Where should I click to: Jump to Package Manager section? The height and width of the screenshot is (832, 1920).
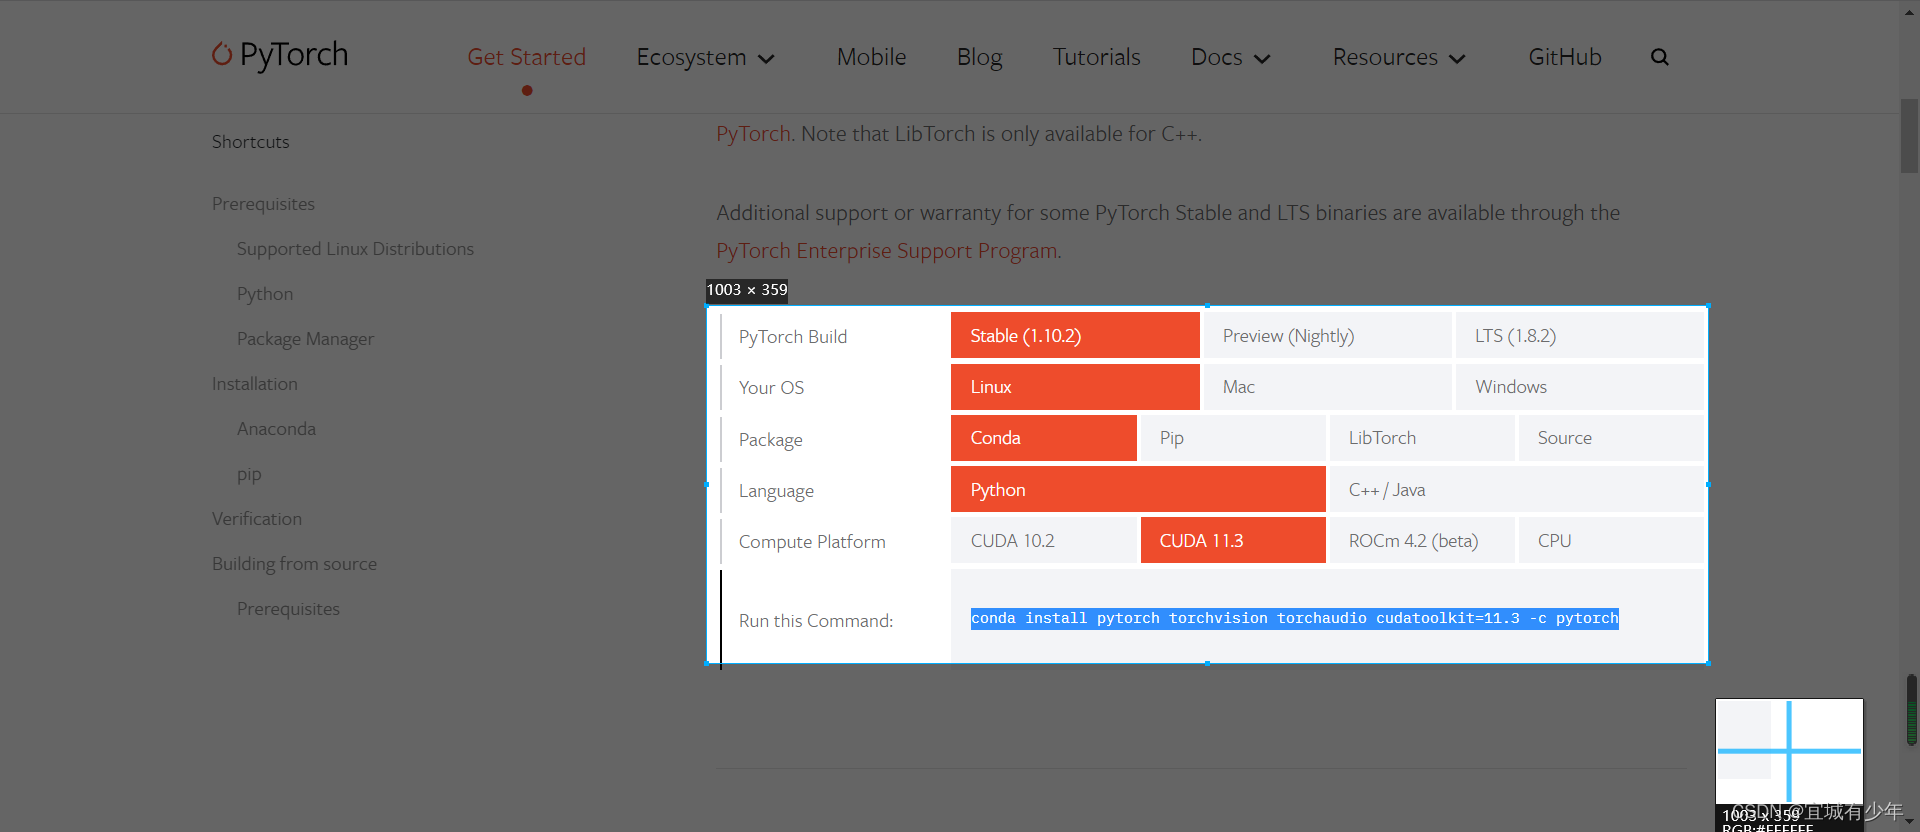pyautogui.click(x=305, y=339)
